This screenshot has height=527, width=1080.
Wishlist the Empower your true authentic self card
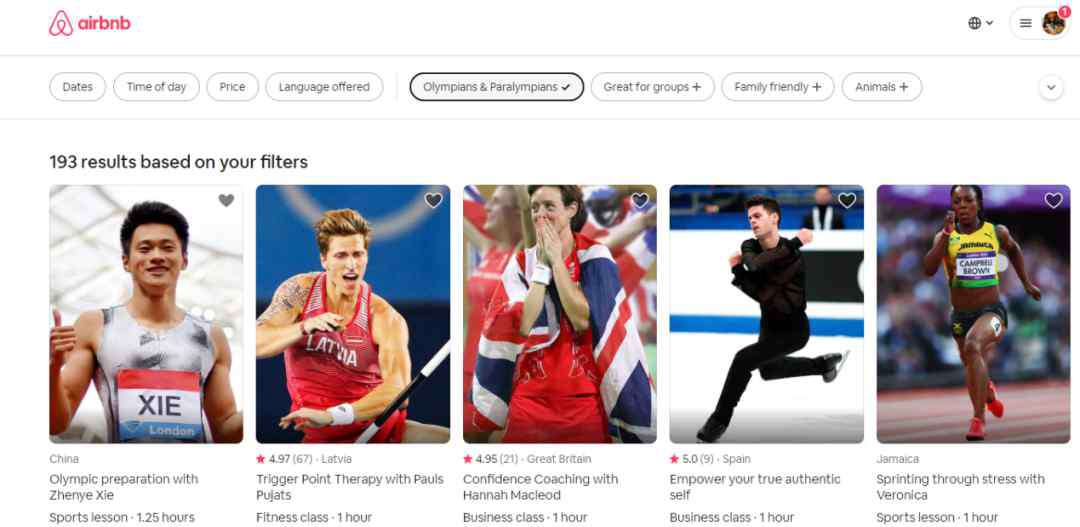pyautogui.click(x=847, y=200)
